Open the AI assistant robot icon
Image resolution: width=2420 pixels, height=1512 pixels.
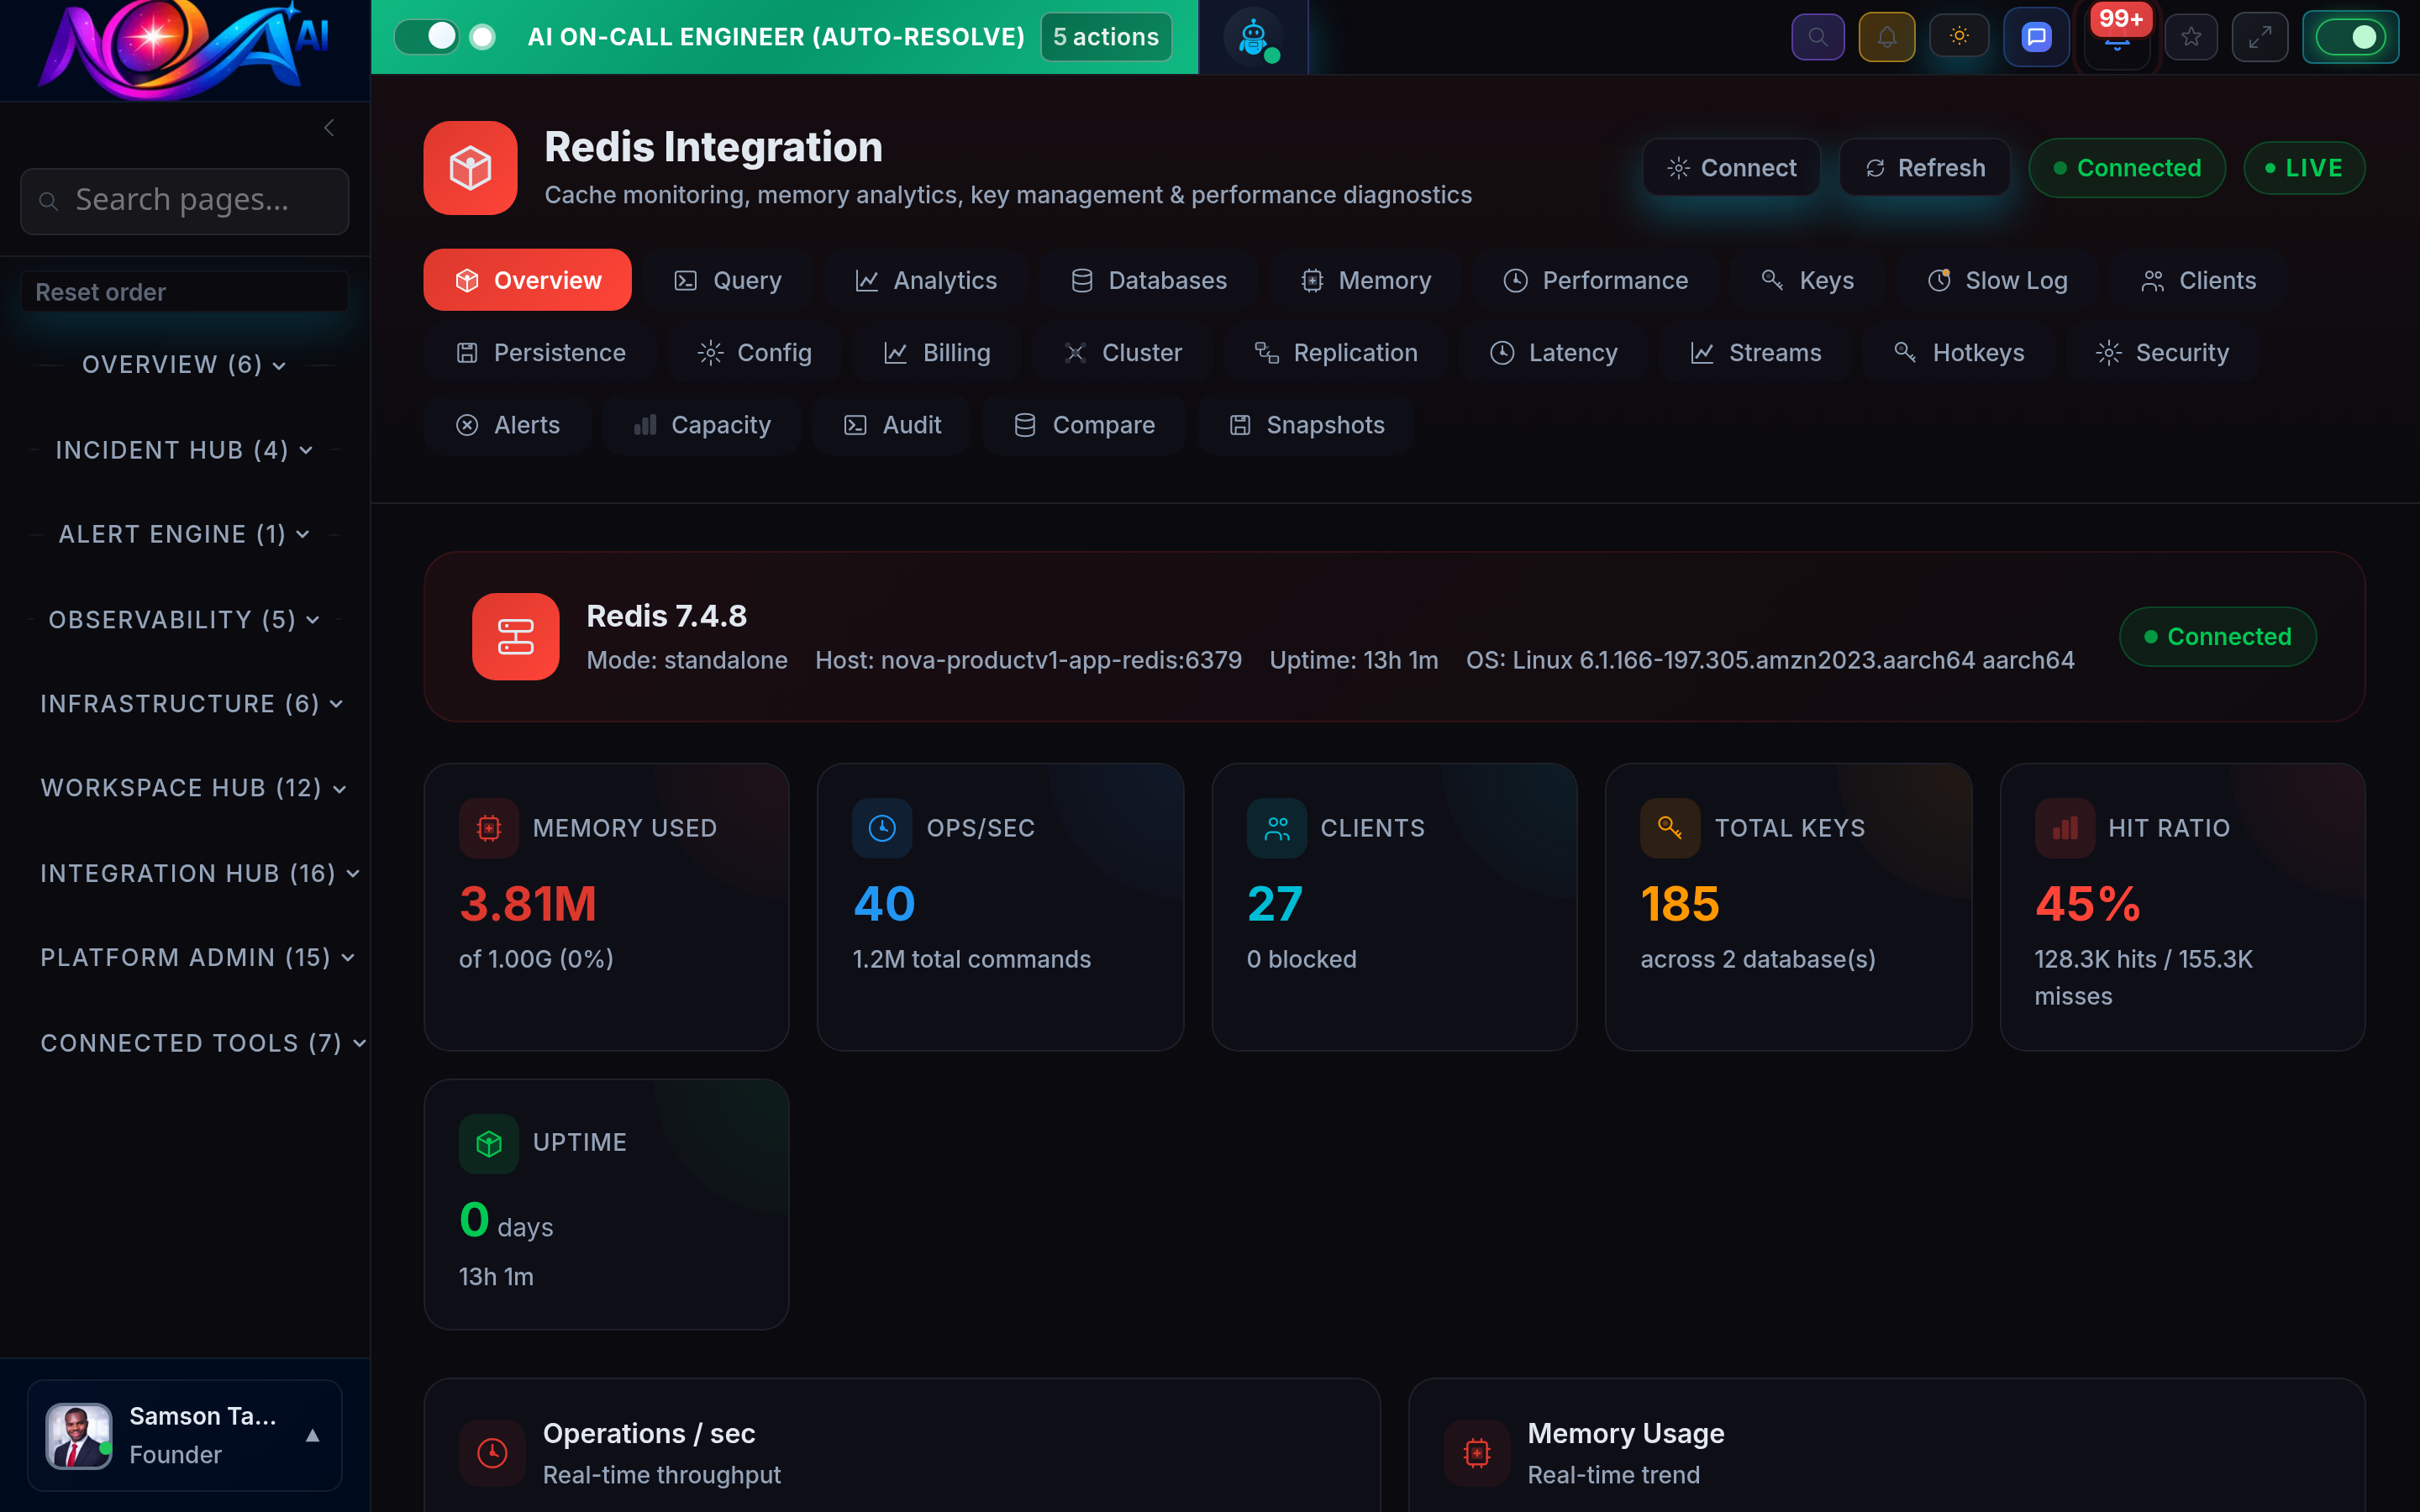click(1252, 36)
